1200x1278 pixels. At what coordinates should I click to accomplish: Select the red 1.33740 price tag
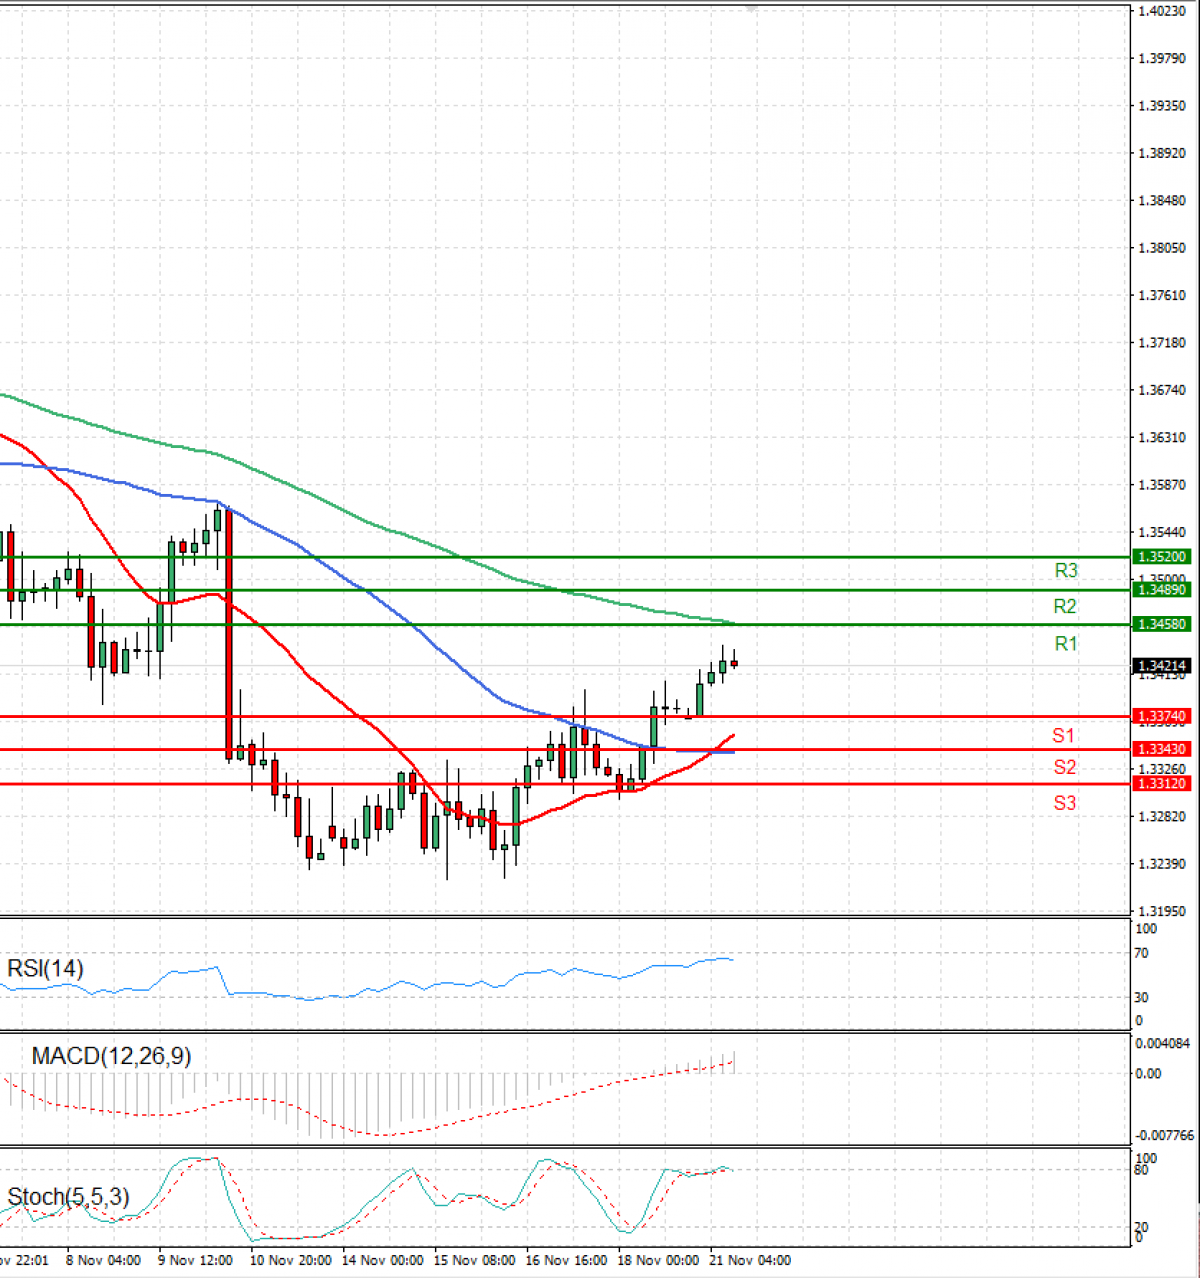(x=1161, y=716)
